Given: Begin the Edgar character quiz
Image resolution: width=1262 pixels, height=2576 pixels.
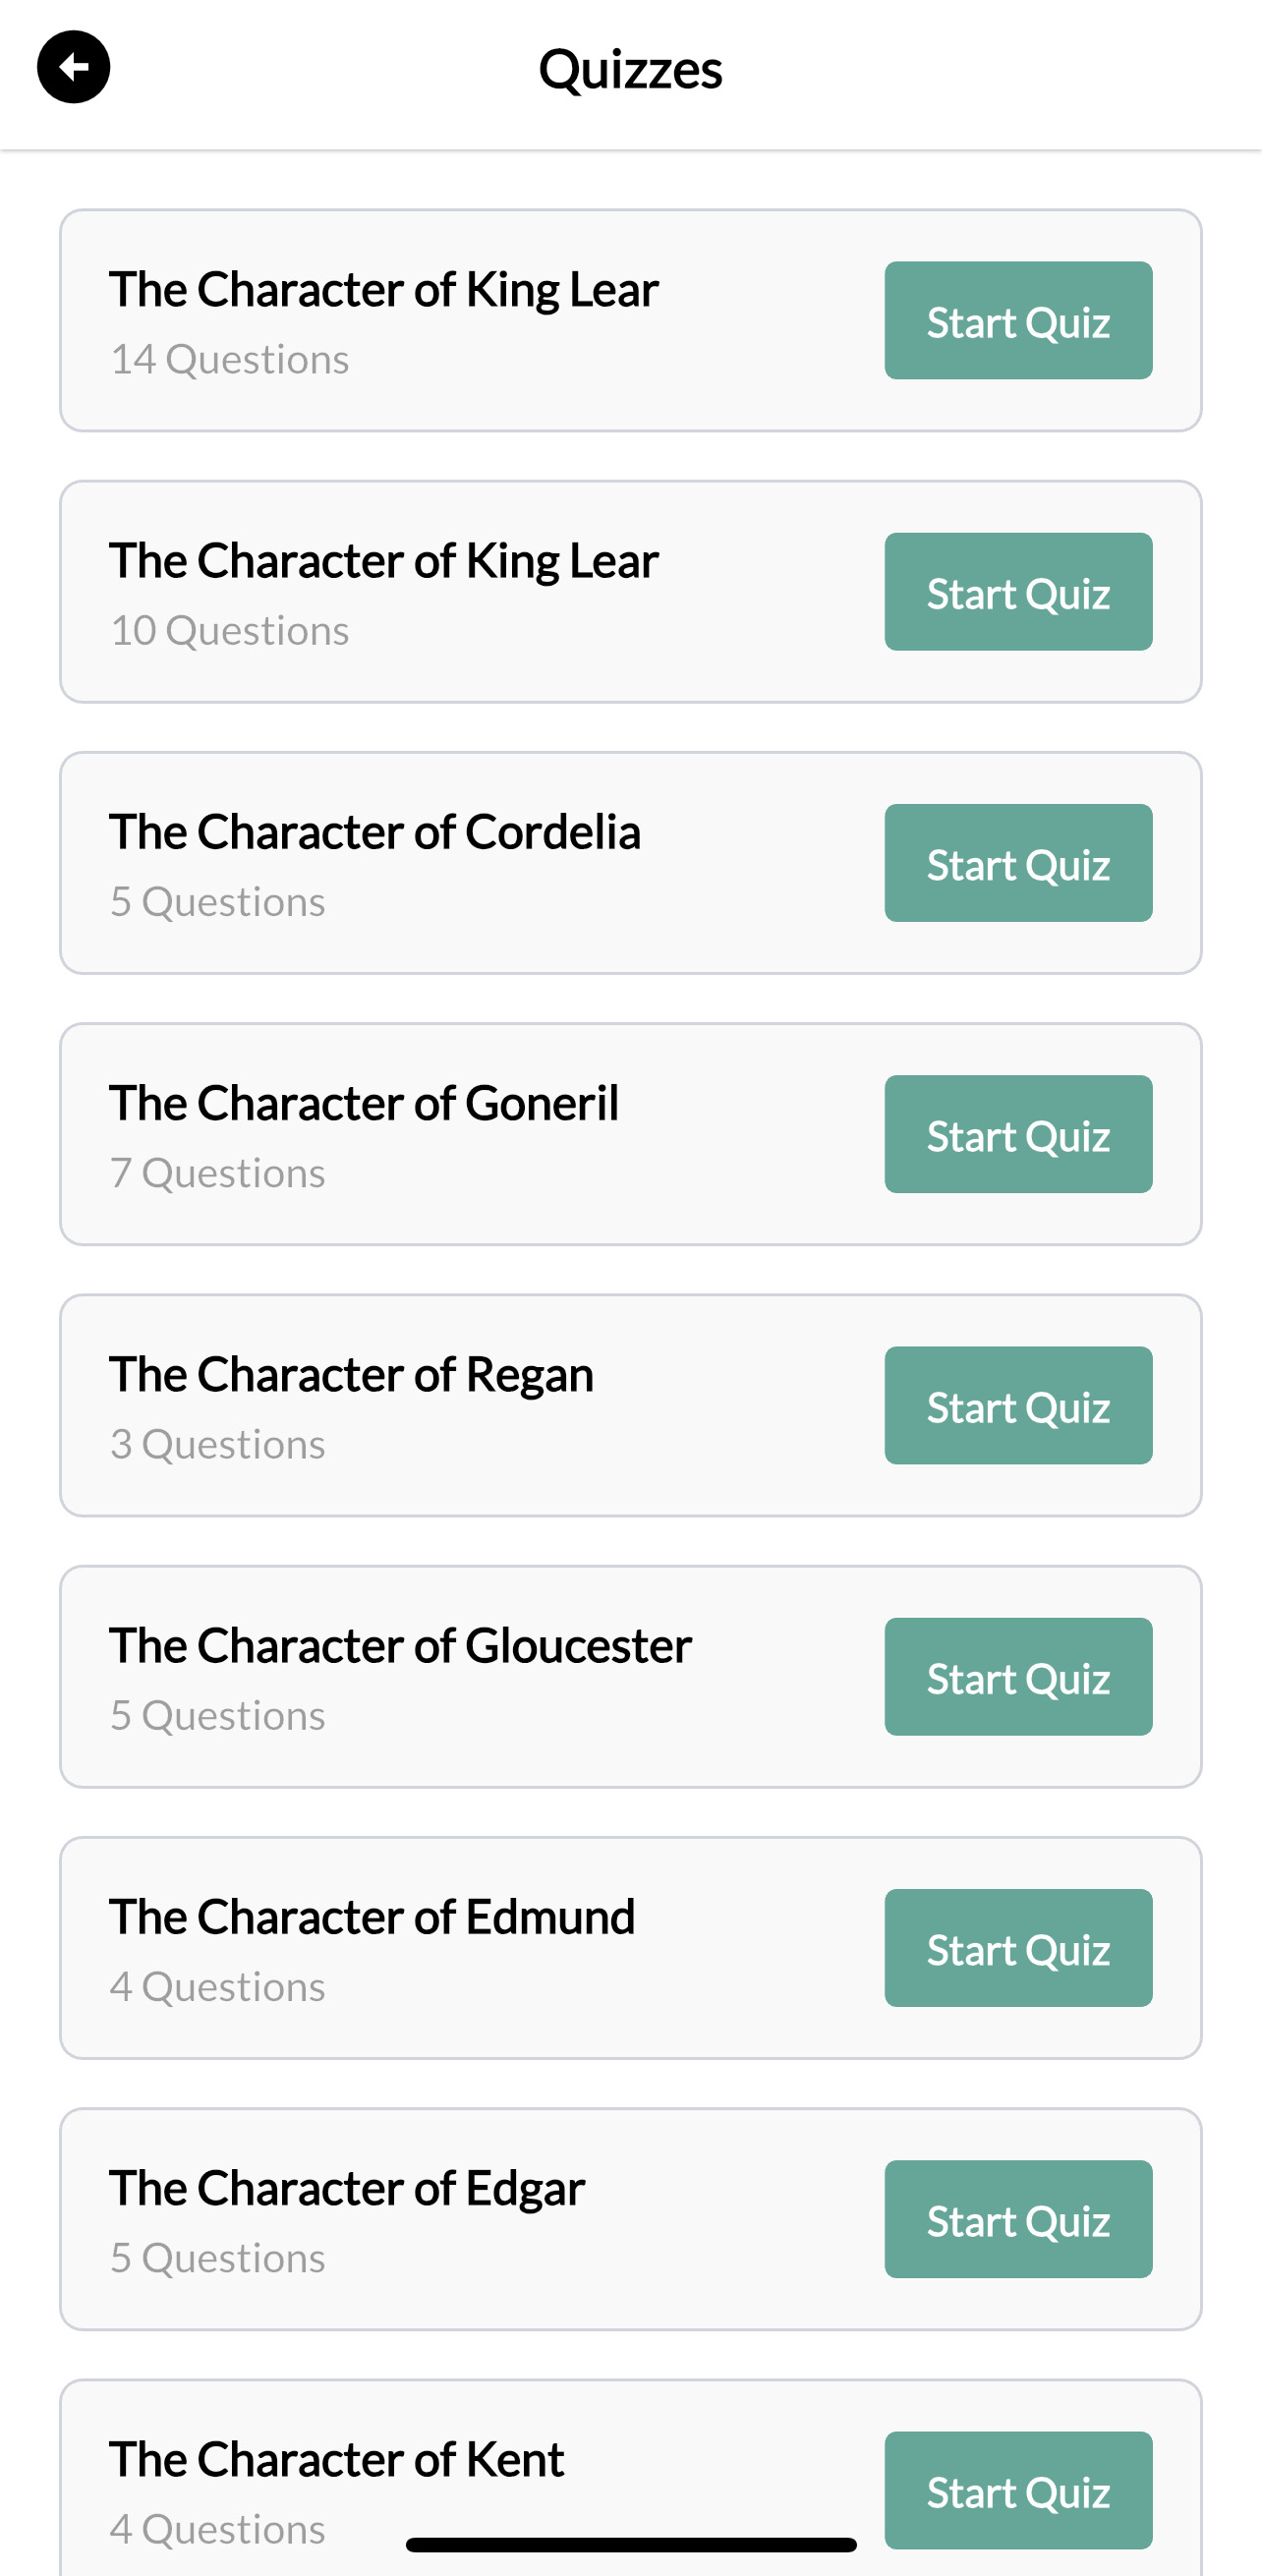Looking at the screenshot, I should click(1017, 2219).
